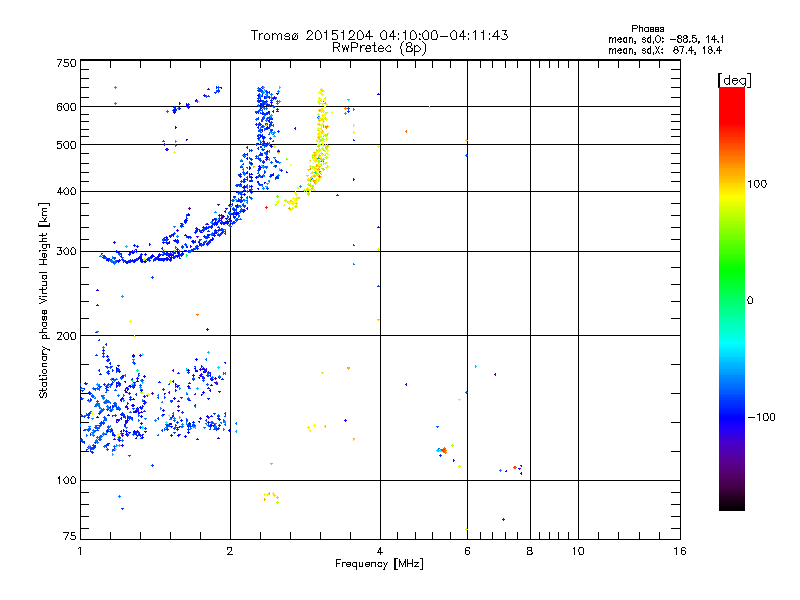Click the y-axis '600' tick label
This screenshot has height=600, width=800.
pos(66,107)
